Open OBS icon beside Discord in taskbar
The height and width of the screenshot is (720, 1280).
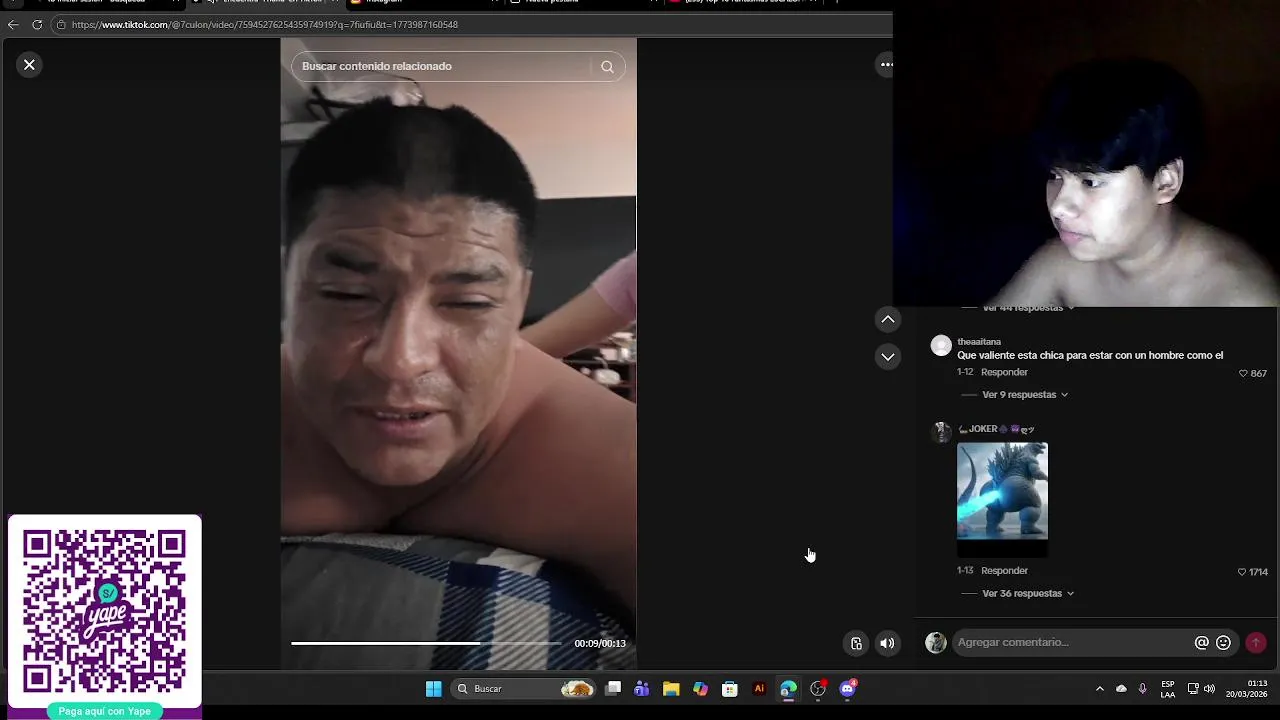click(x=818, y=689)
